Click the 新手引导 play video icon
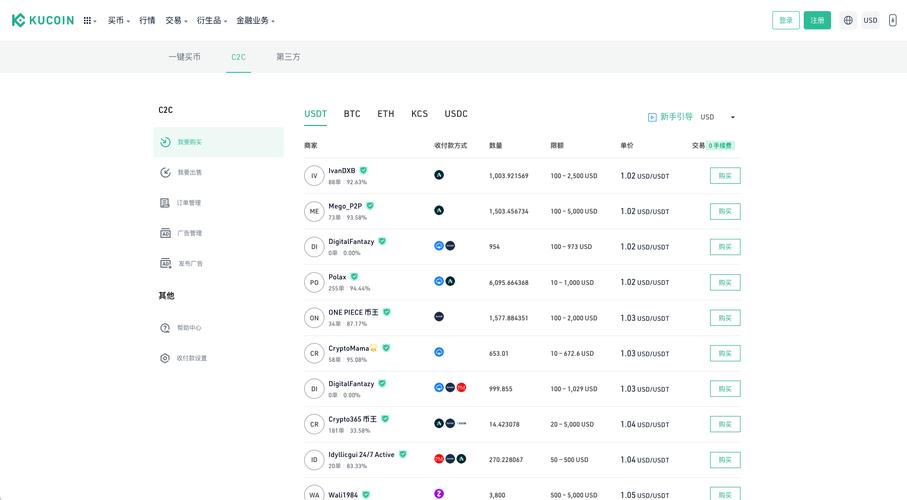907x500 pixels. tap(652, 117)
